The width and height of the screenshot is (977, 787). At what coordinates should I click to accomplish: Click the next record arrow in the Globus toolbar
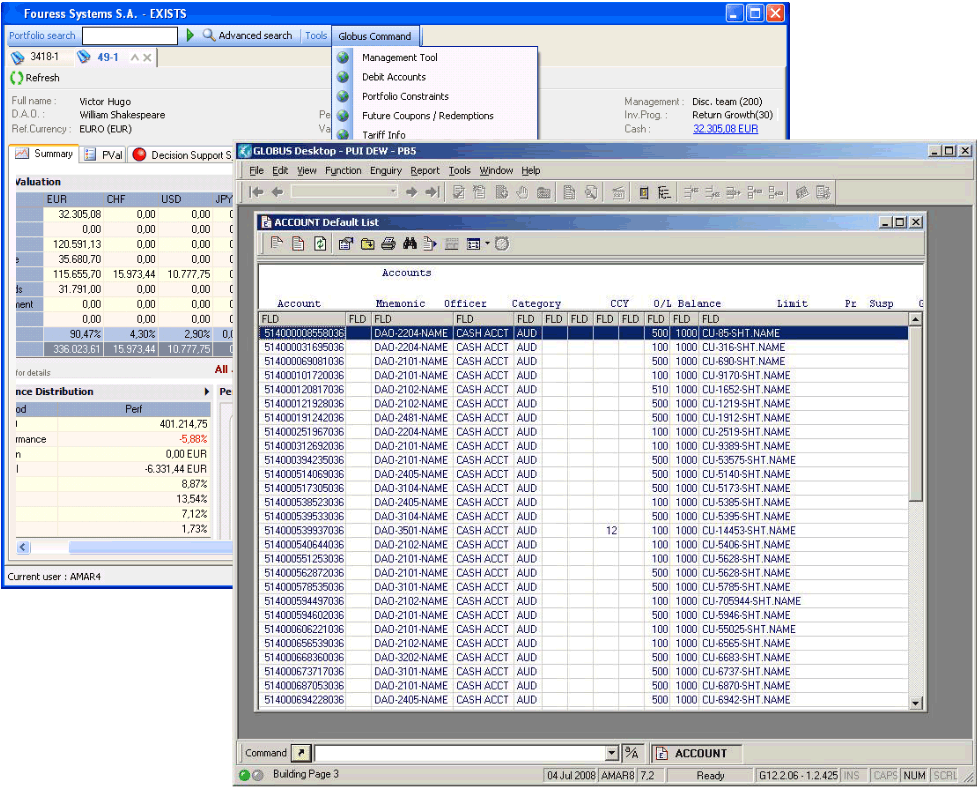pyautogui.click(x=411, y=192)
